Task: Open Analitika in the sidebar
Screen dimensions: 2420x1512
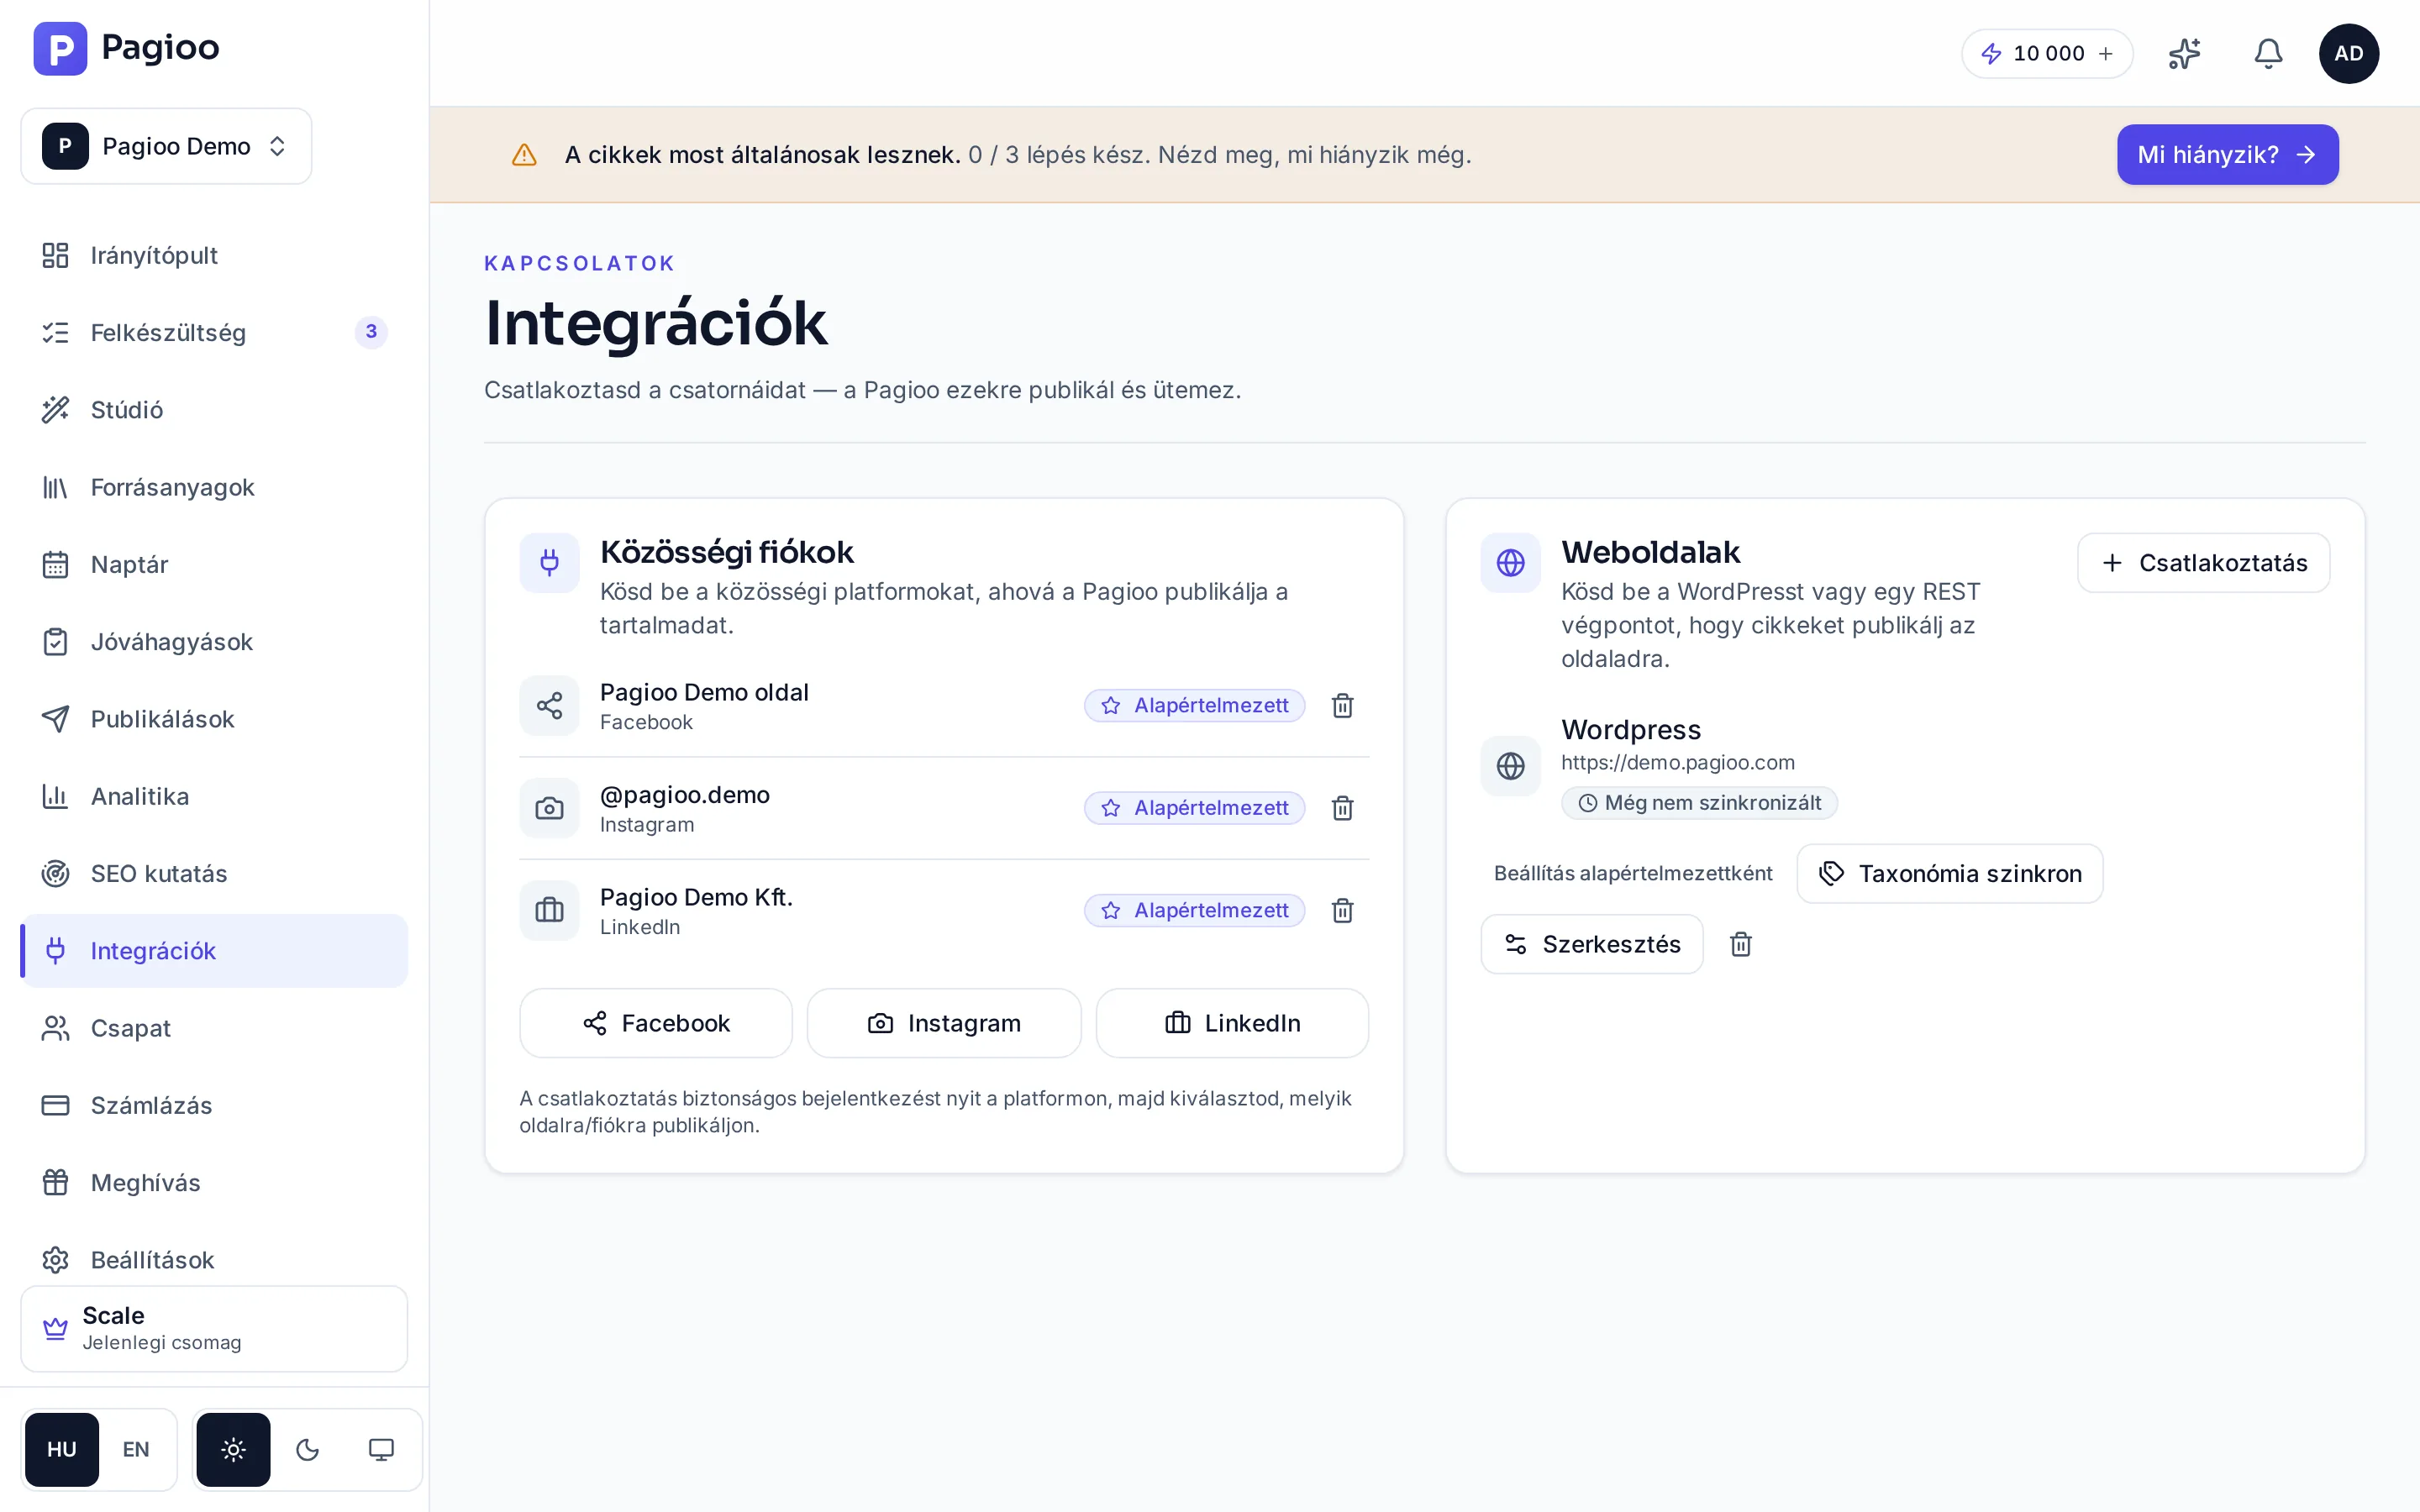Action: click(x=214, y=797)
